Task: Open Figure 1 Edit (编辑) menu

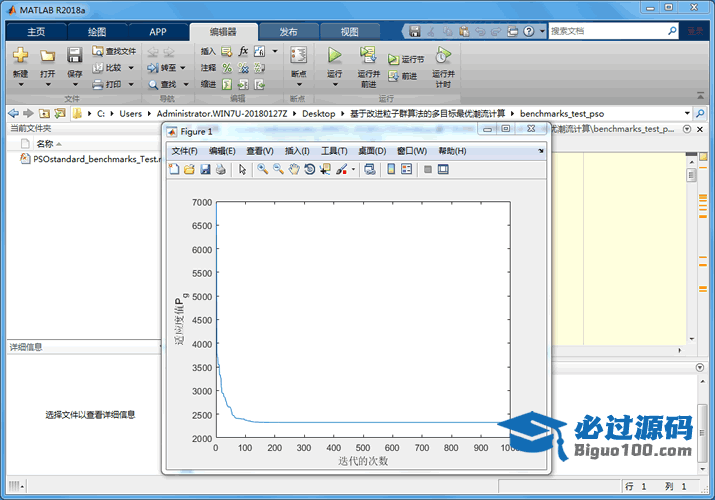Action: coord(222,151)
